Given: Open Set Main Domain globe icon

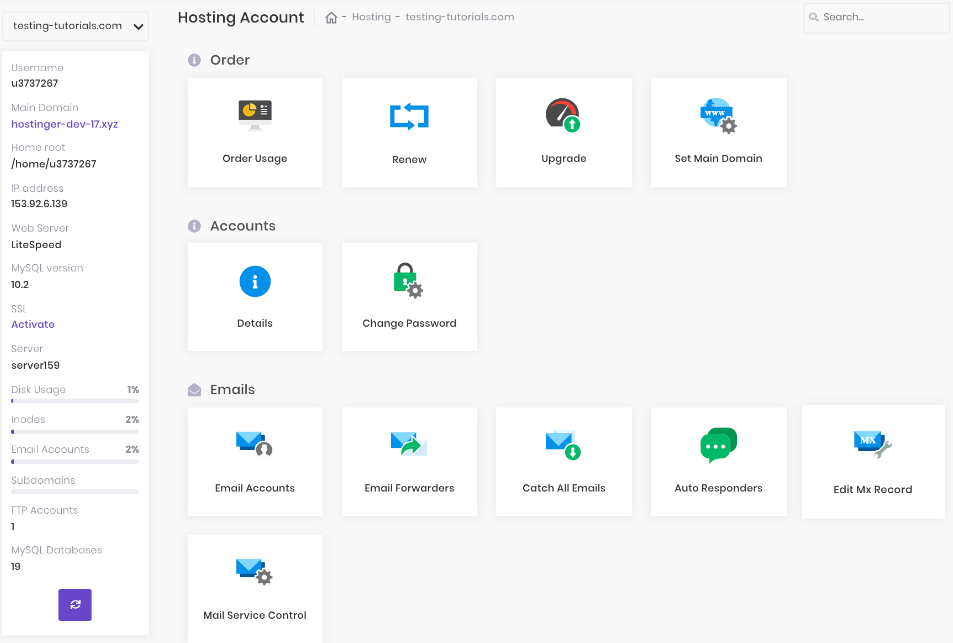Looking at the screenshot, I should pyautogui.click(x=718, y=116).
